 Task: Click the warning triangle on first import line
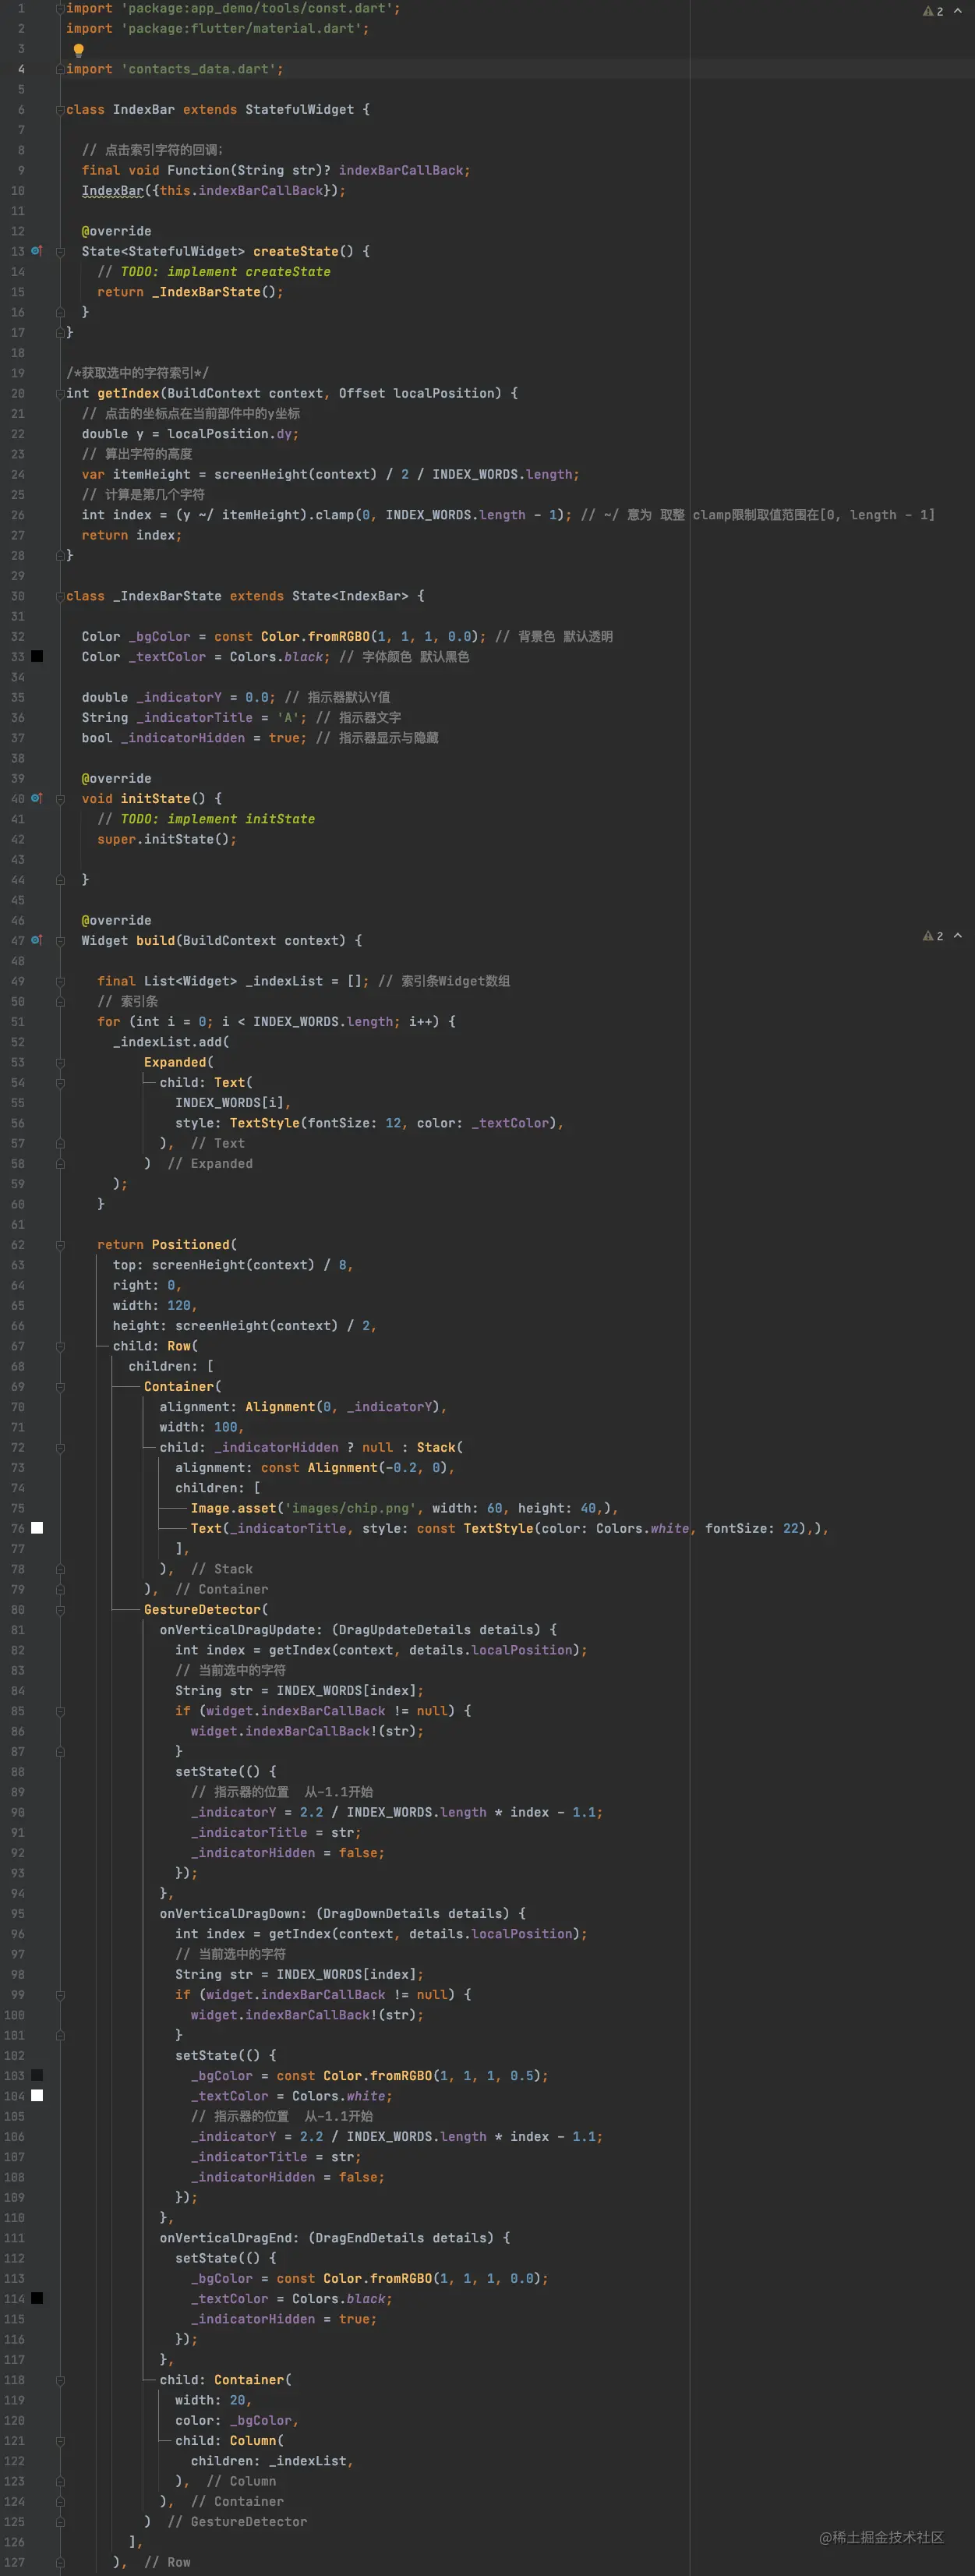928,11
